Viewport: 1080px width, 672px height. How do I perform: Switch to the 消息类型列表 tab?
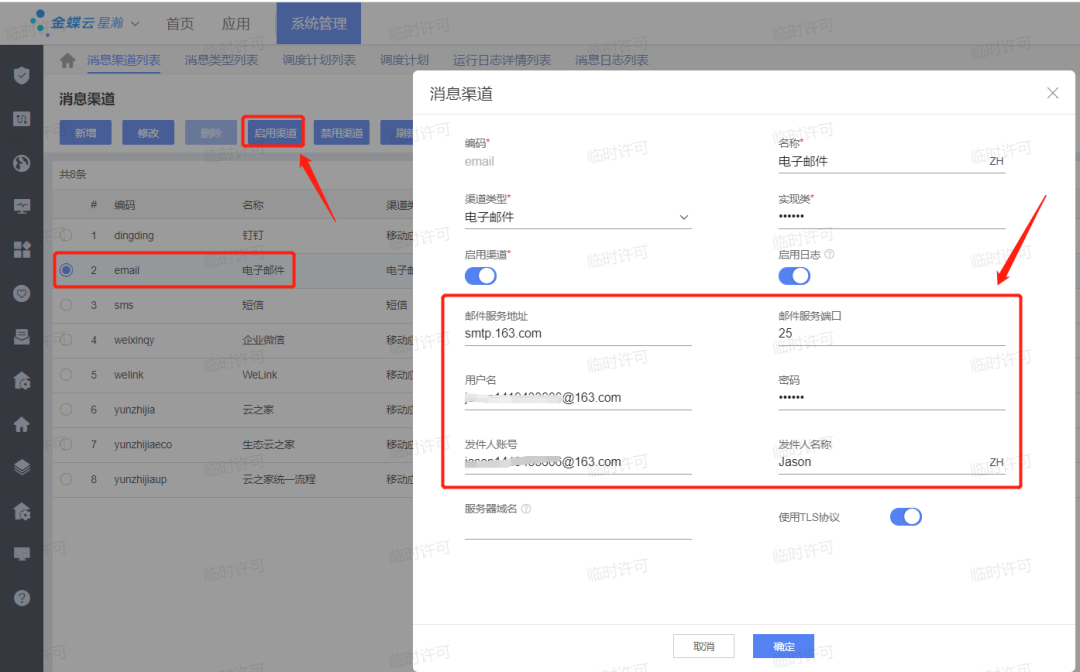tap(221, 60)
